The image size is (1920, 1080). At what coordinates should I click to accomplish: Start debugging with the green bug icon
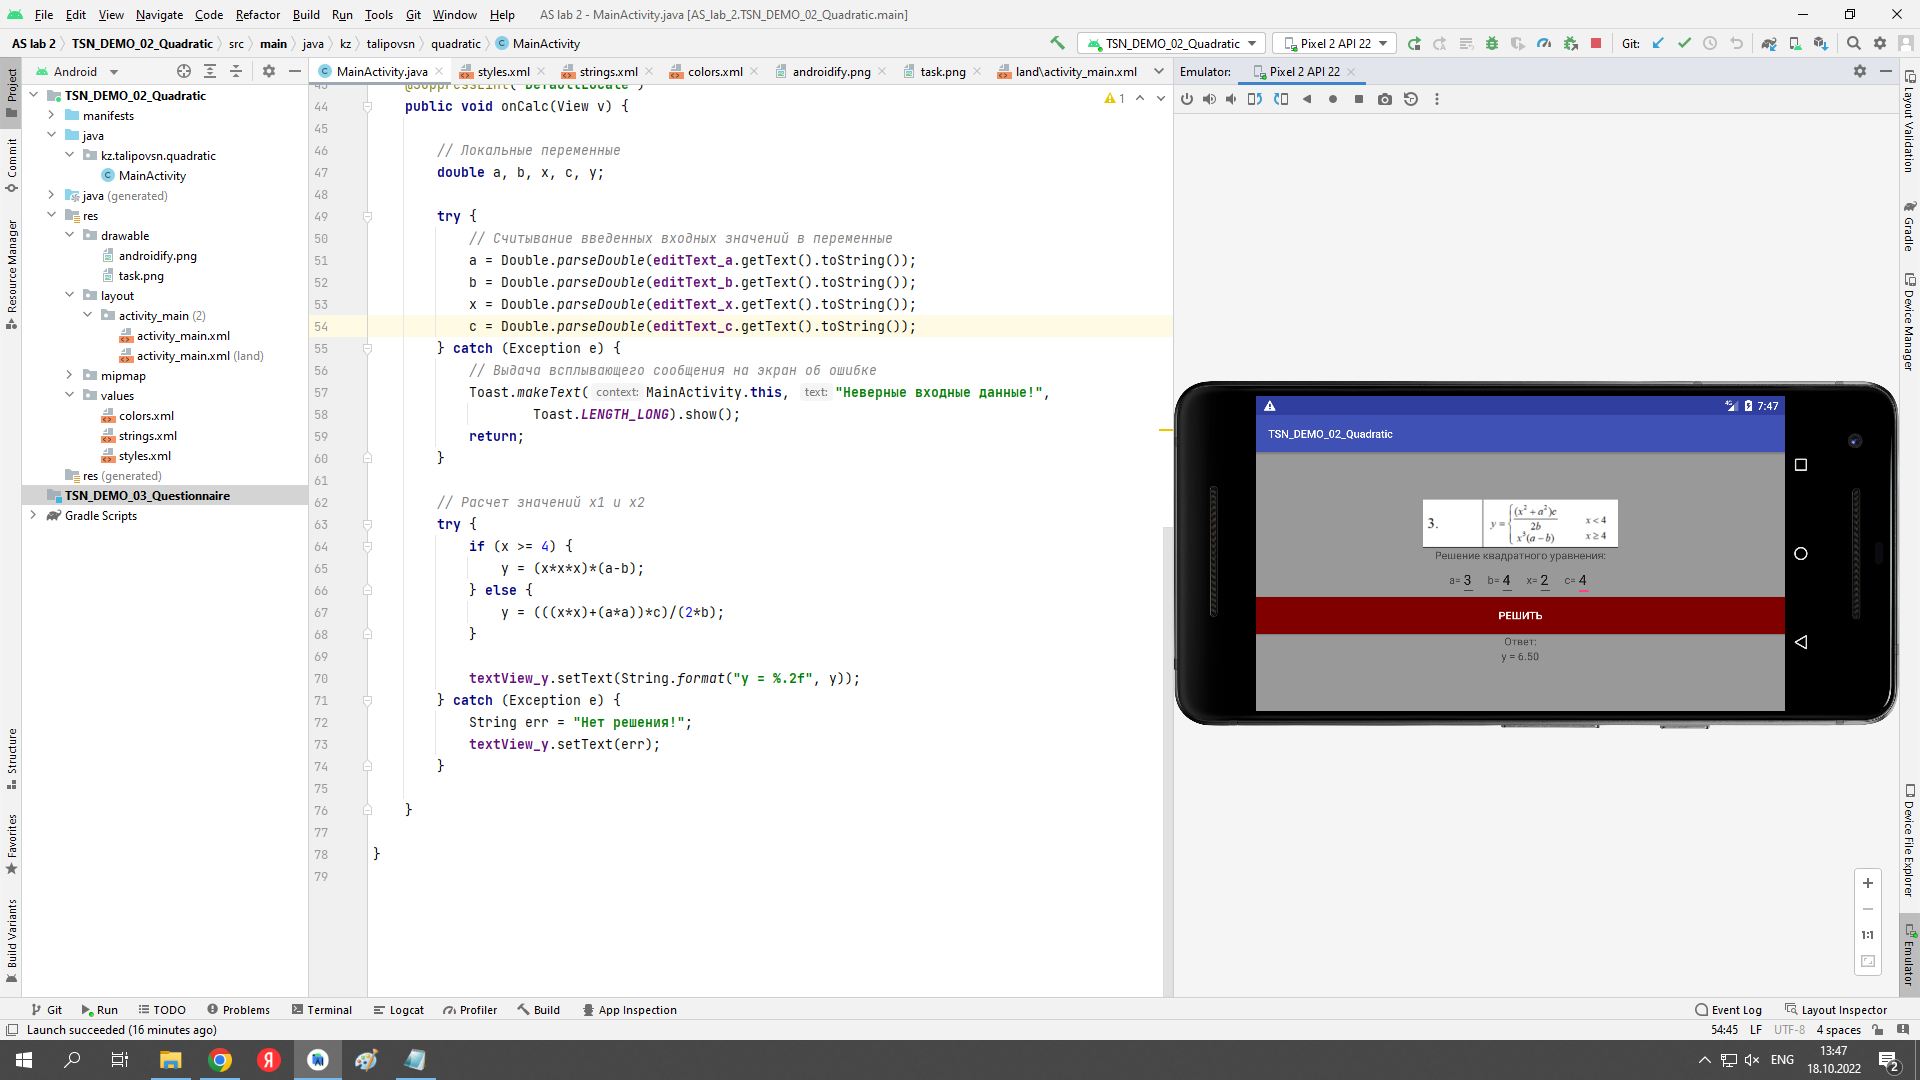pyautogui.click(x=1492, y=43)
